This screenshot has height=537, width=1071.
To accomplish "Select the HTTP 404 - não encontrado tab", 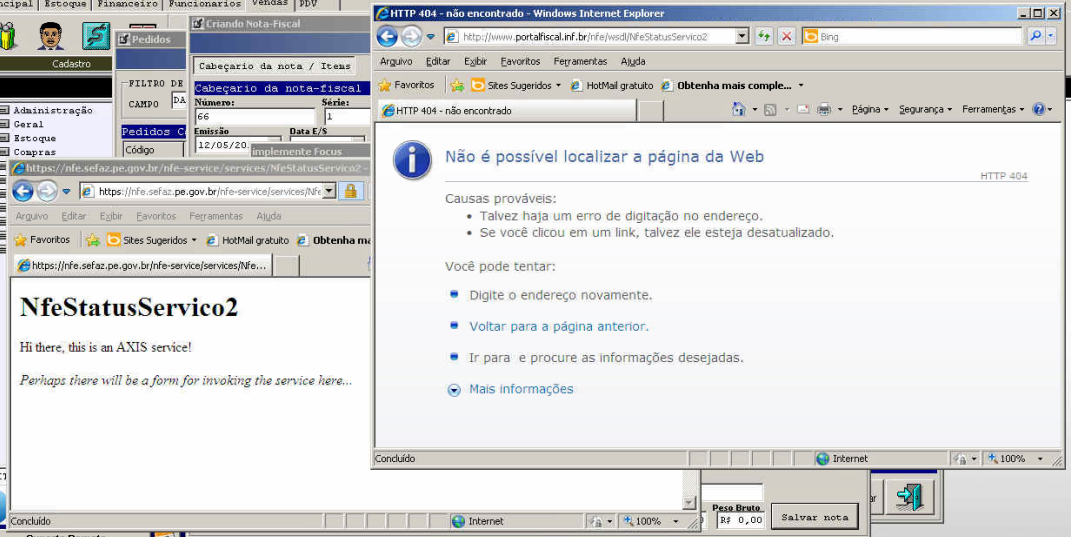I will pos(507,110).
